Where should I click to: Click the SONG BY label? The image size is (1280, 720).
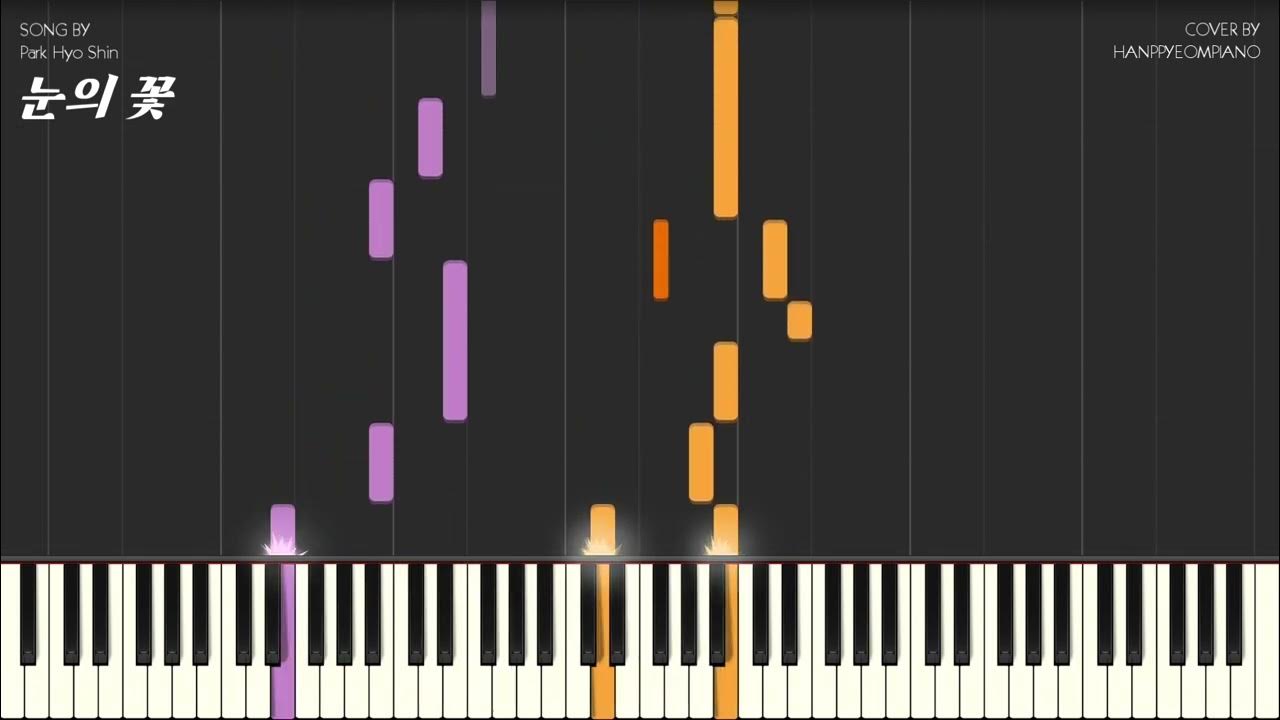click(54, 30)
